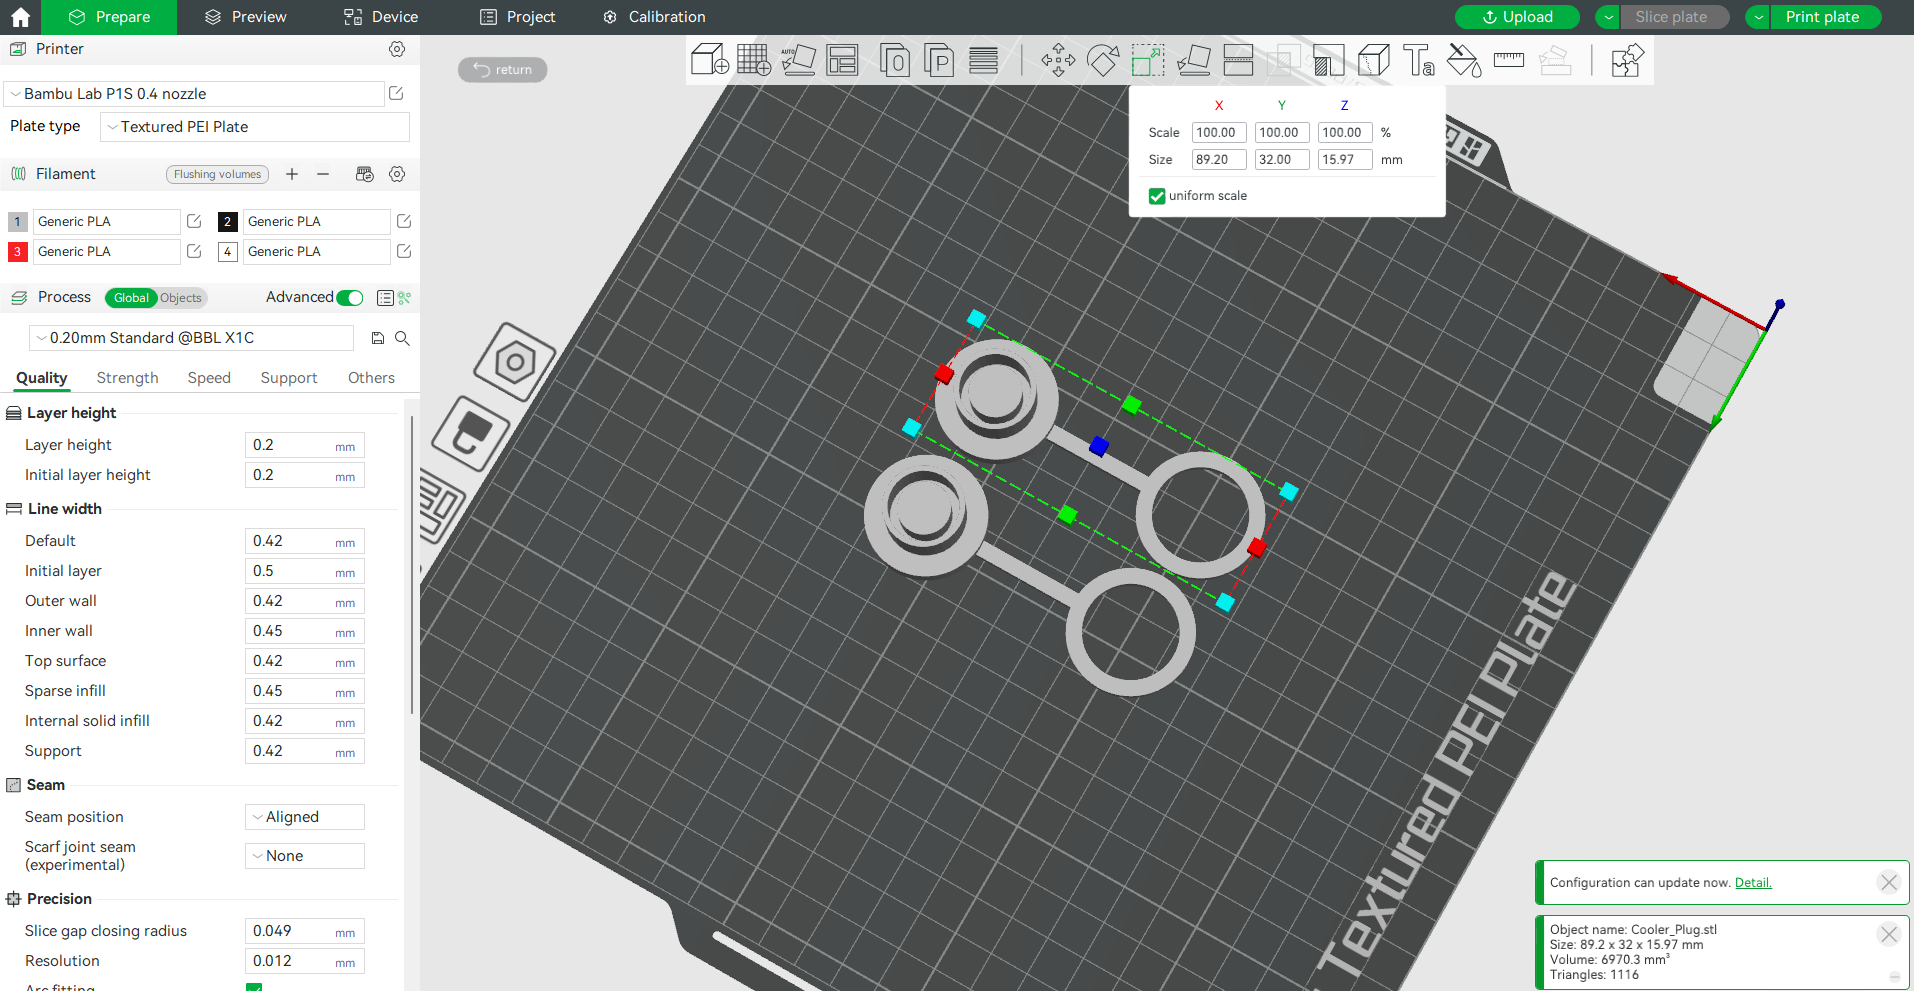
Task: Switch to Strength settings tab
Action: (128, 378)
